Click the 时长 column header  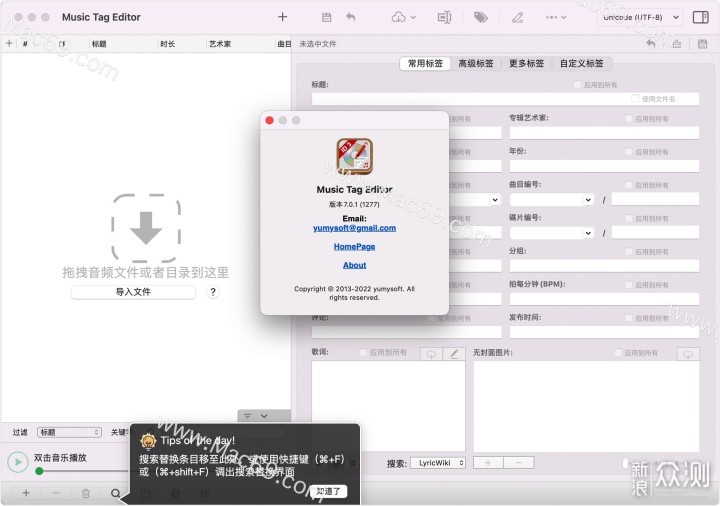[168, 44]
